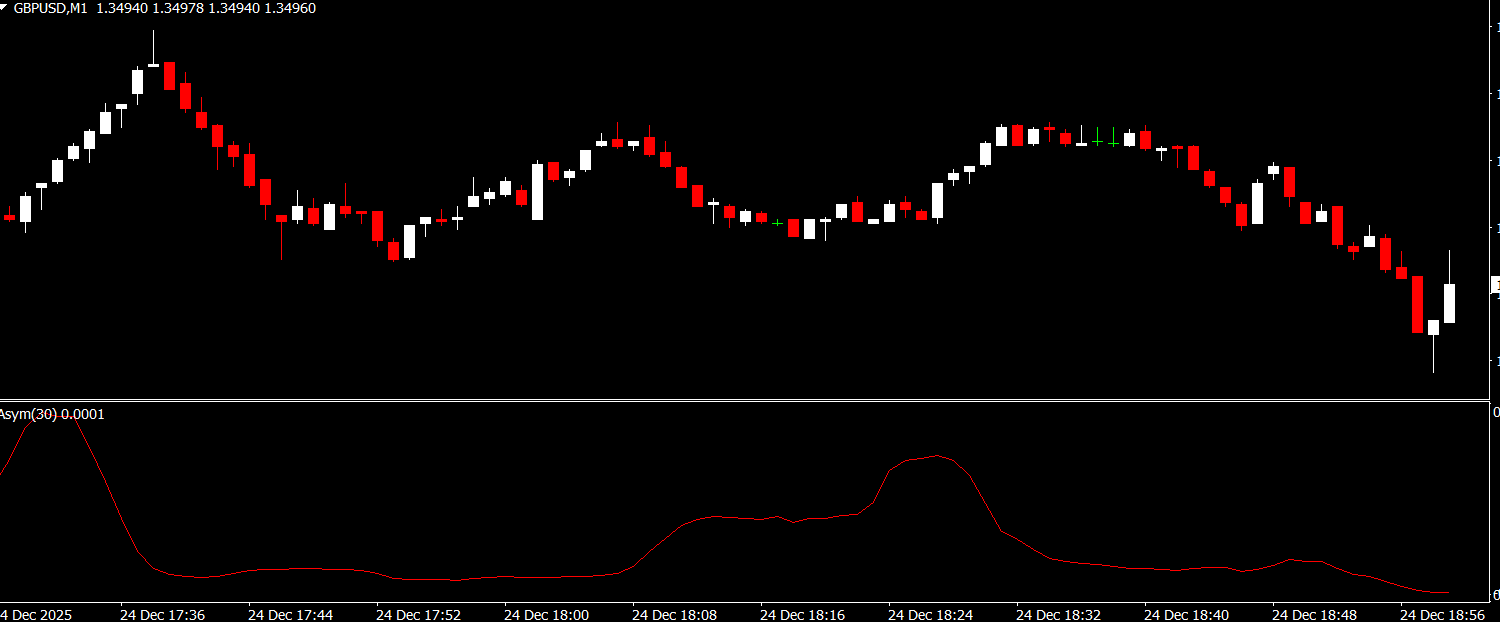Click the highest candle wick near 17:36
Image resolution: width=1500 pixels, height=622 pixels.
pos(153,45)
